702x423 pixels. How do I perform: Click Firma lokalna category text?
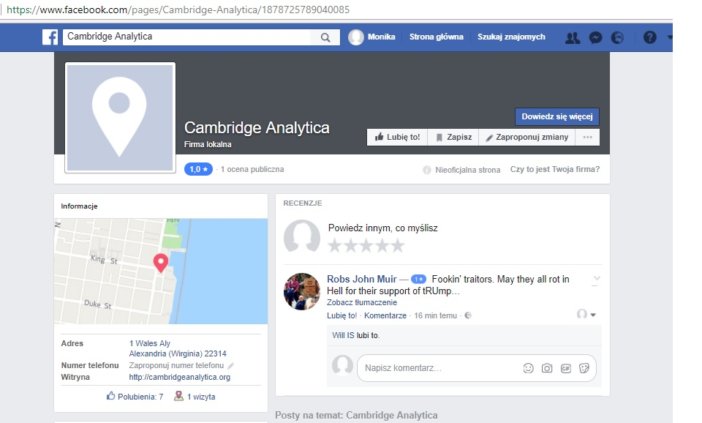(x=208, y=144)
